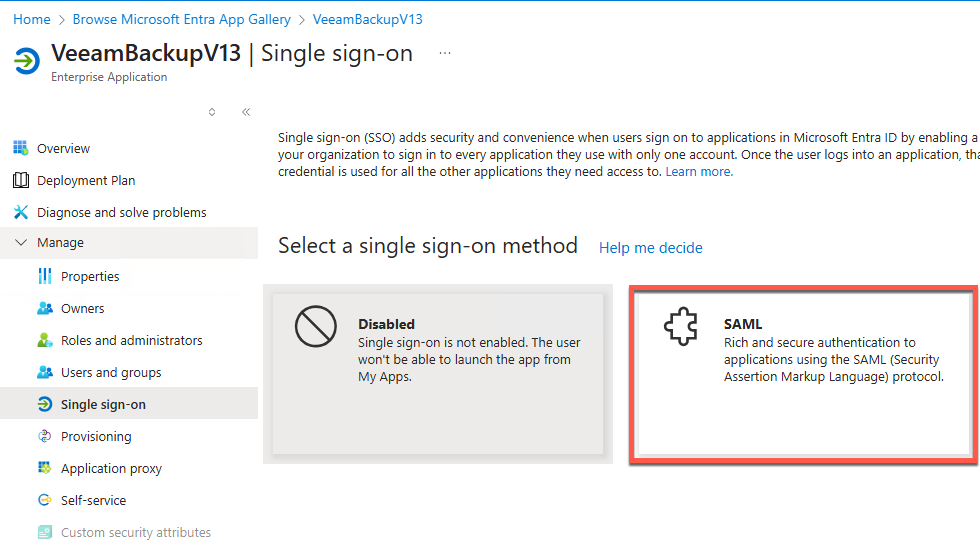Screen dimensions: 980x542
Task: Select Single sign-on in sidebar
Action: click(x=103, y=404)
